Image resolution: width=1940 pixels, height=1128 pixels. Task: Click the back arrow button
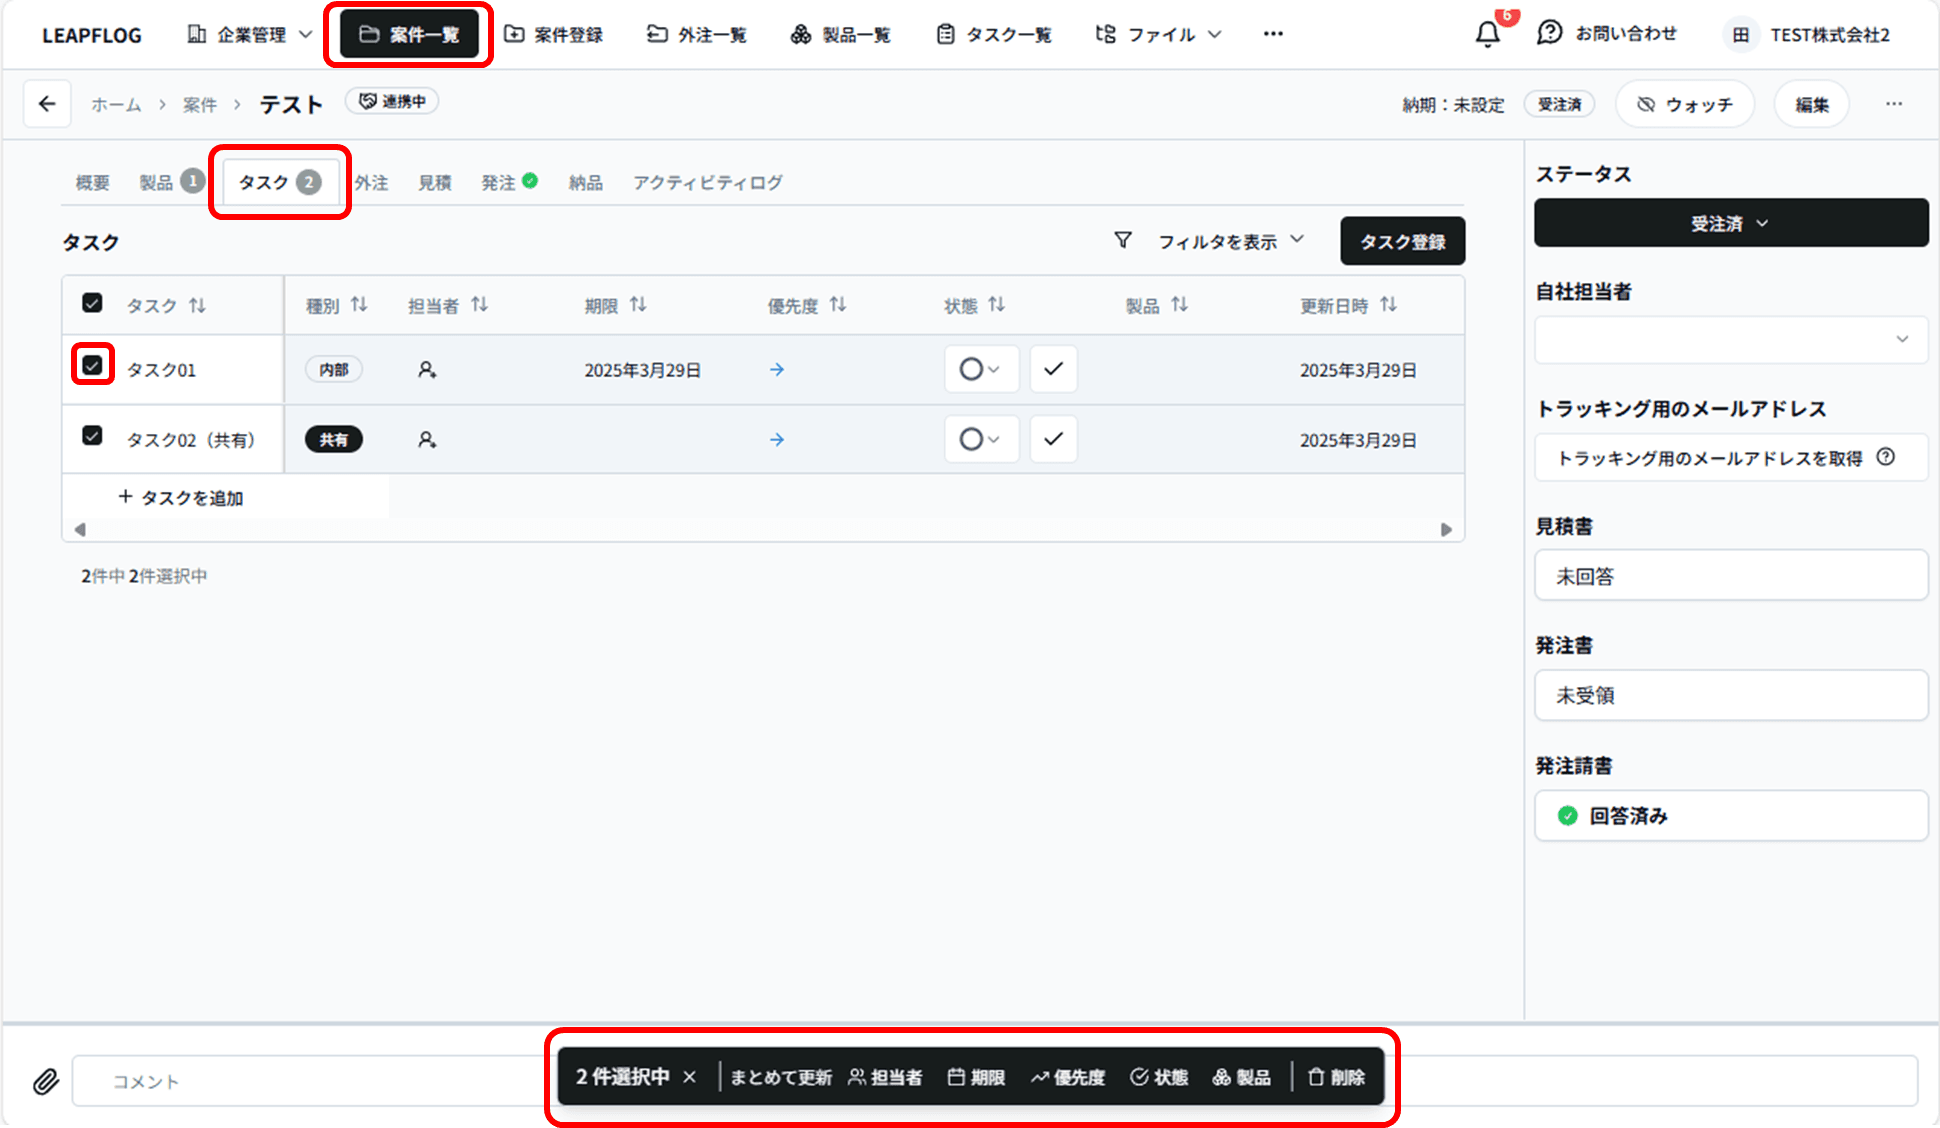tap(47, 104)
